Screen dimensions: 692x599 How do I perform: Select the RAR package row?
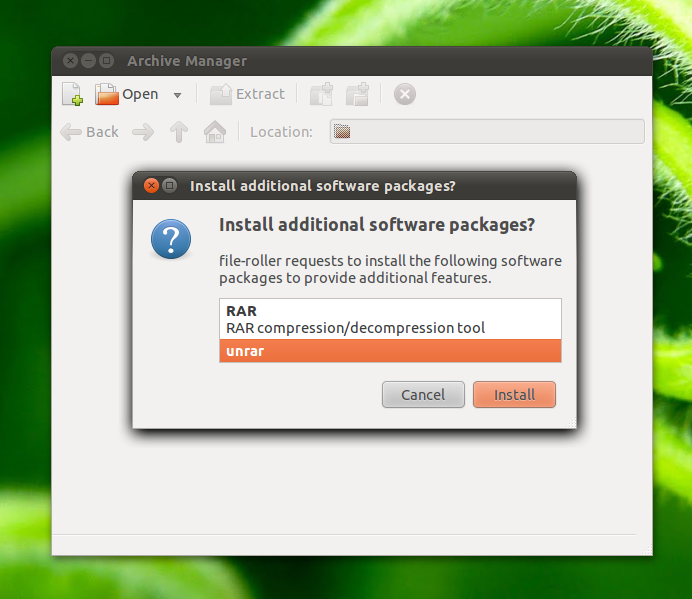pyautogui.click(x=390, y=319)
